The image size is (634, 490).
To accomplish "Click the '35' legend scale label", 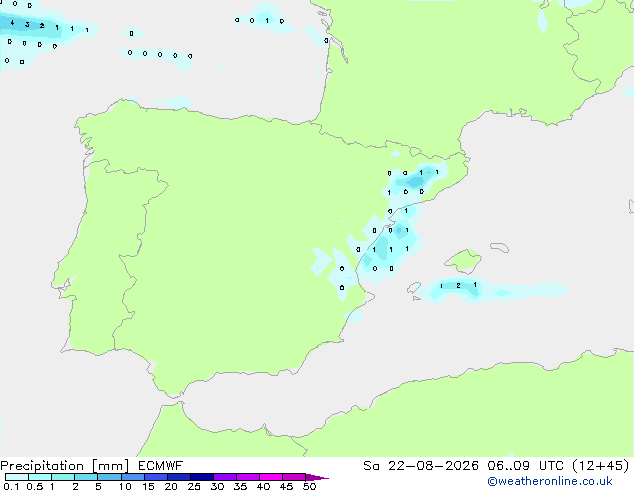I will point(240,486).
